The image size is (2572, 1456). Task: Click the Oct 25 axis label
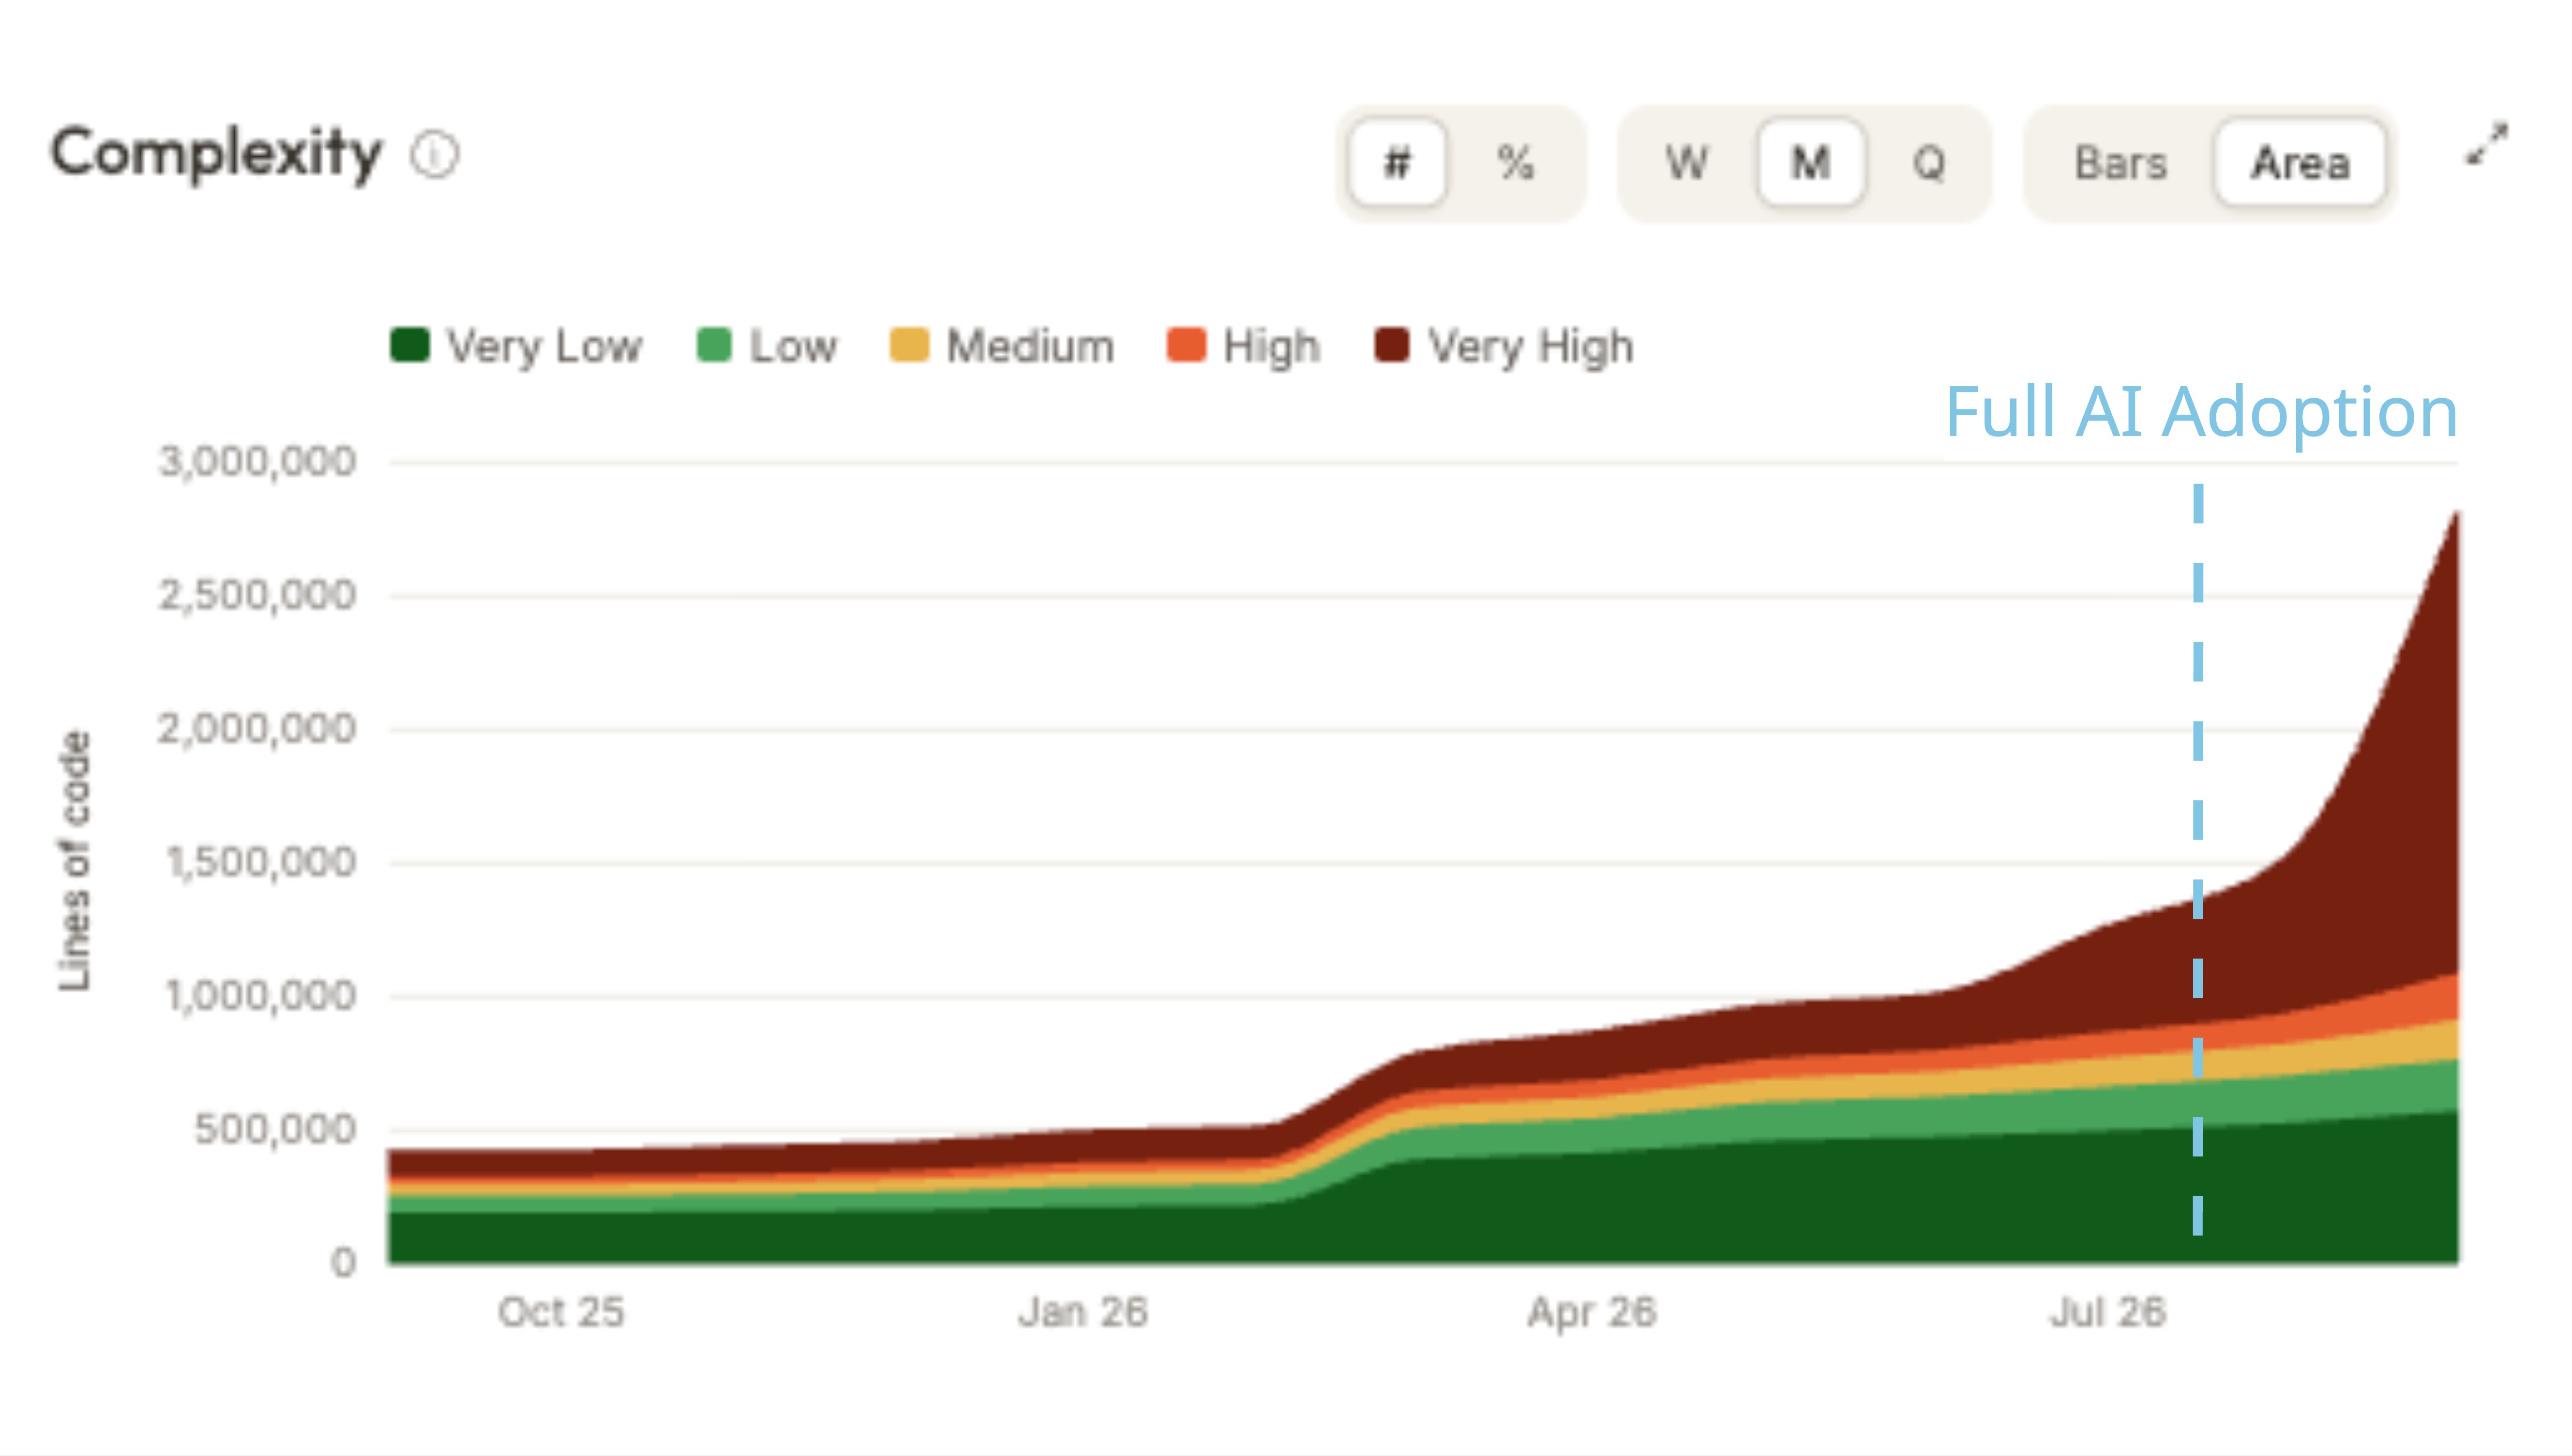tap(561, 1312)
